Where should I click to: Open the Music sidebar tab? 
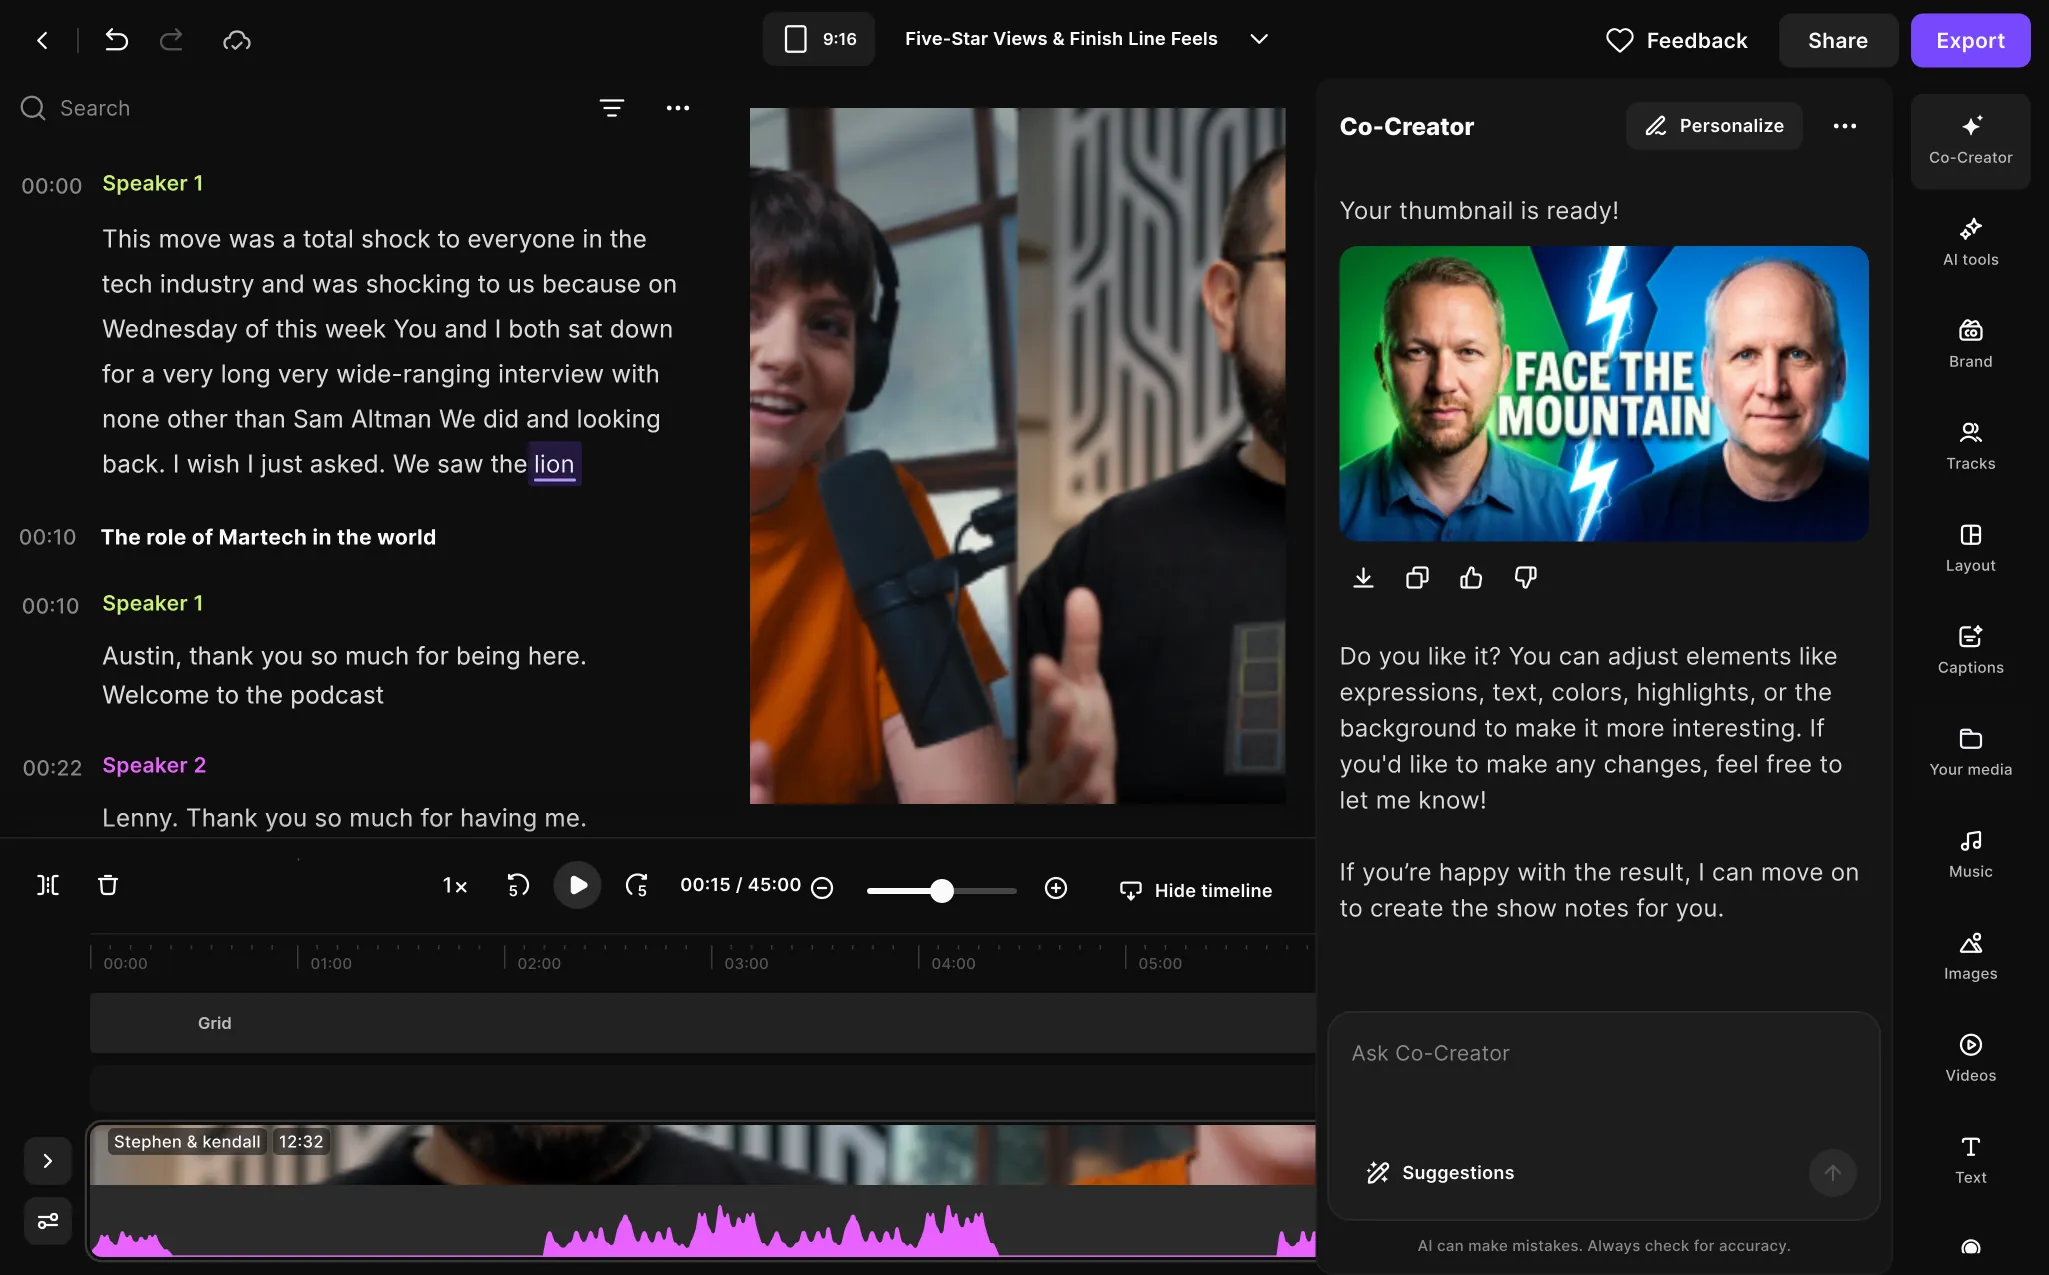[1970, 854]
